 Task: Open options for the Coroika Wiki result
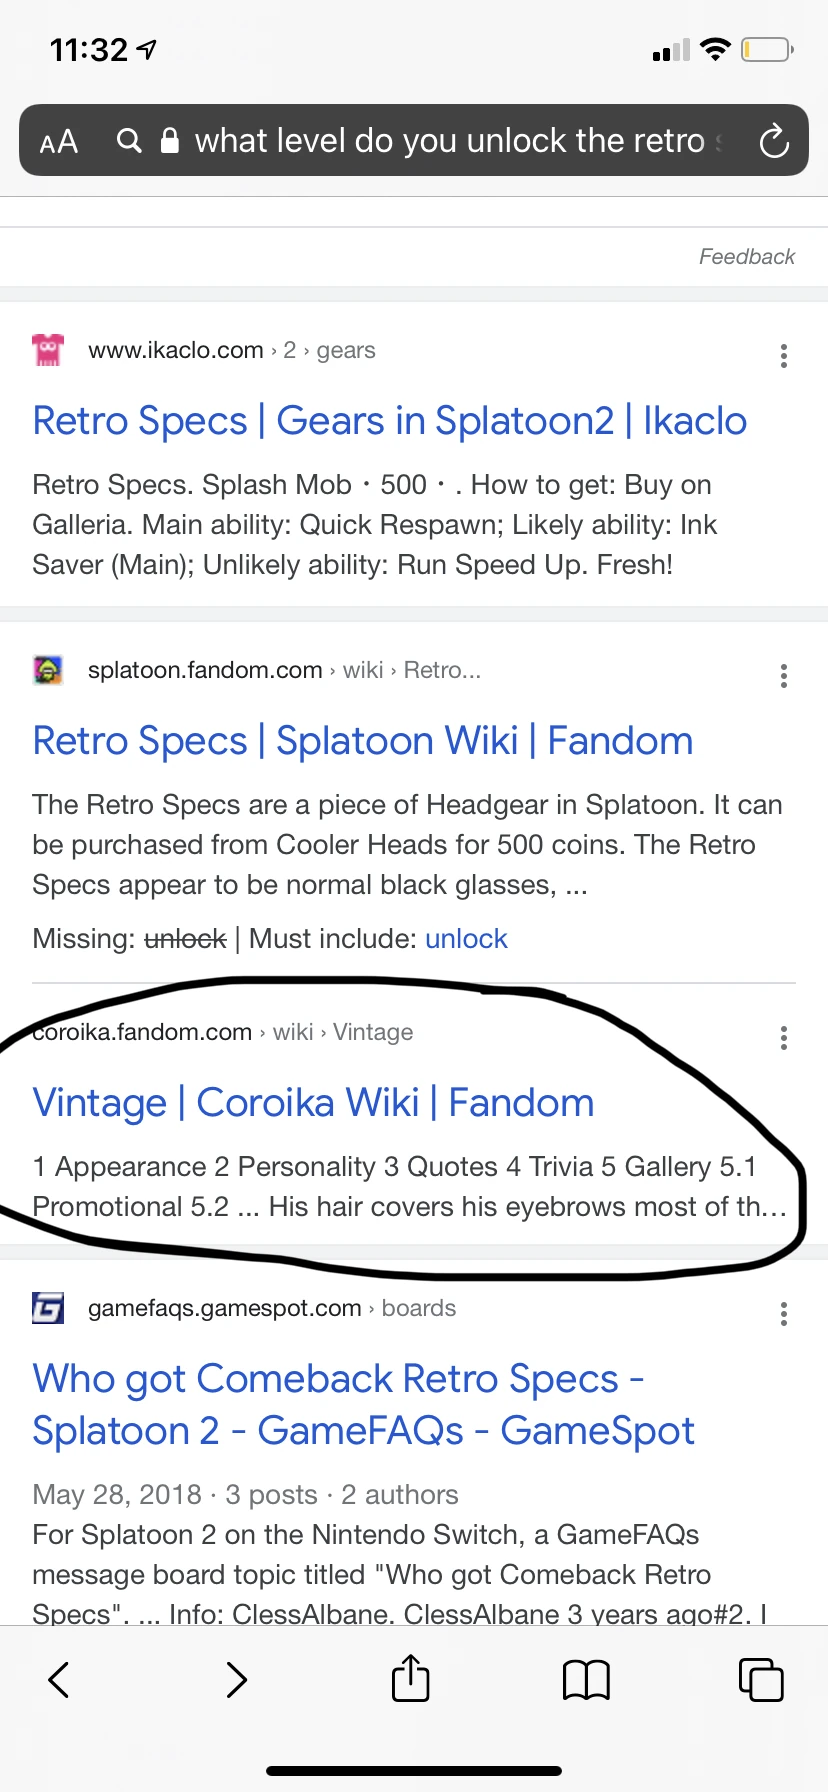pos(784,1038)
